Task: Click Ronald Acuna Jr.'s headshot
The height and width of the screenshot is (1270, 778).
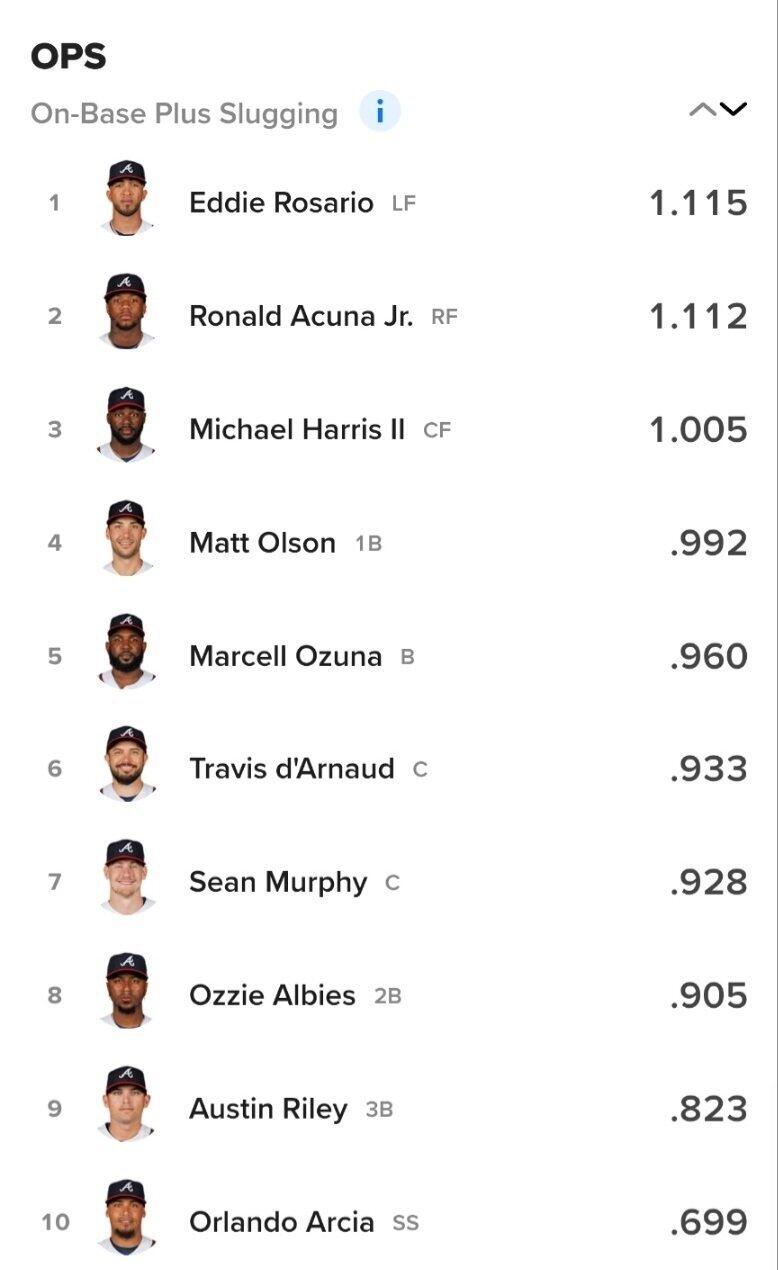Action: pos(127,311)
